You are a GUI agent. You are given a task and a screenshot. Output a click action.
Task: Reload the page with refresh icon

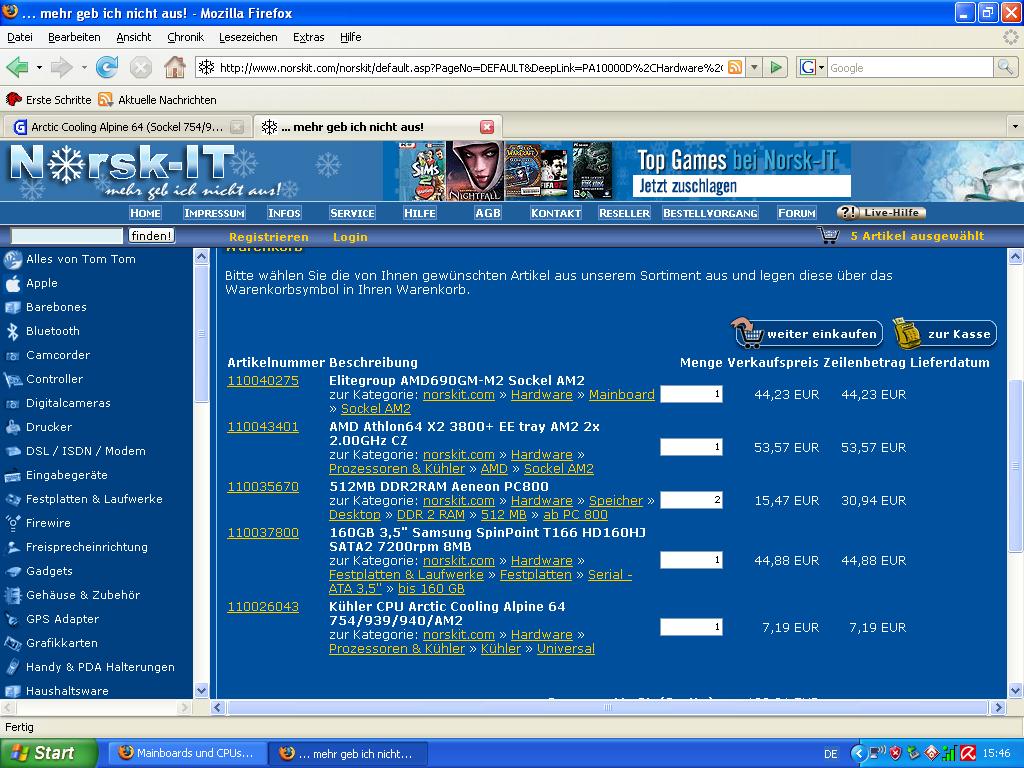pyautogui.click(x=106, y=67)
